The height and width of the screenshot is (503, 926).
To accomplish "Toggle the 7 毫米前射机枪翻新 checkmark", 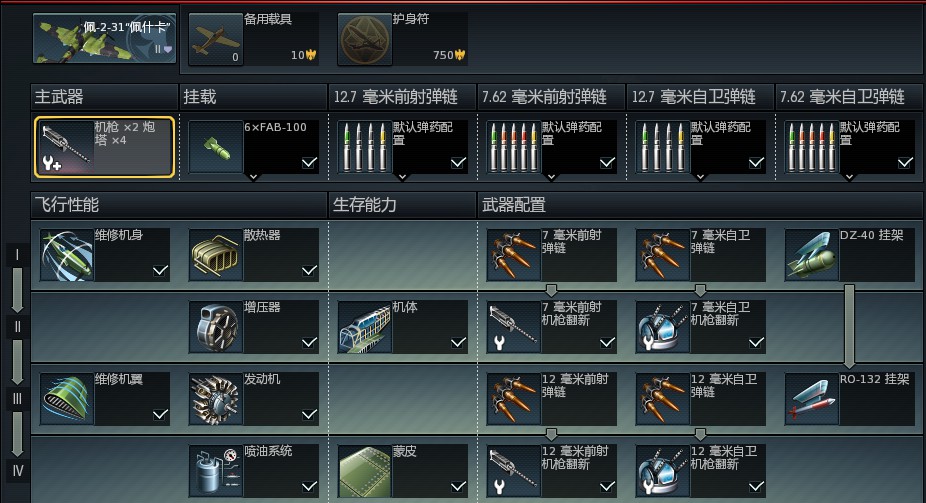I will click(x=607, y=342).
